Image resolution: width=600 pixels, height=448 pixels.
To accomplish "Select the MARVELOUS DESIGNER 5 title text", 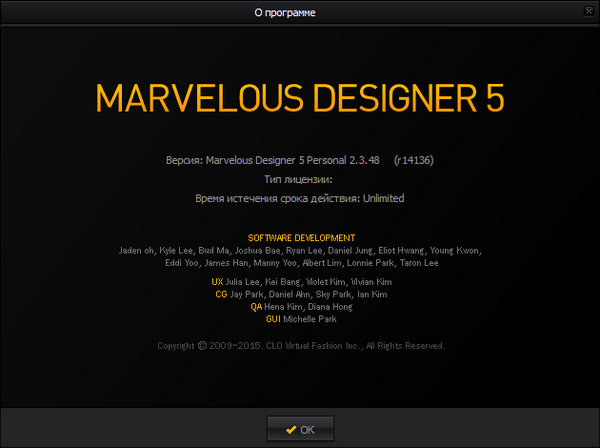I will click(x=300, y=98).
